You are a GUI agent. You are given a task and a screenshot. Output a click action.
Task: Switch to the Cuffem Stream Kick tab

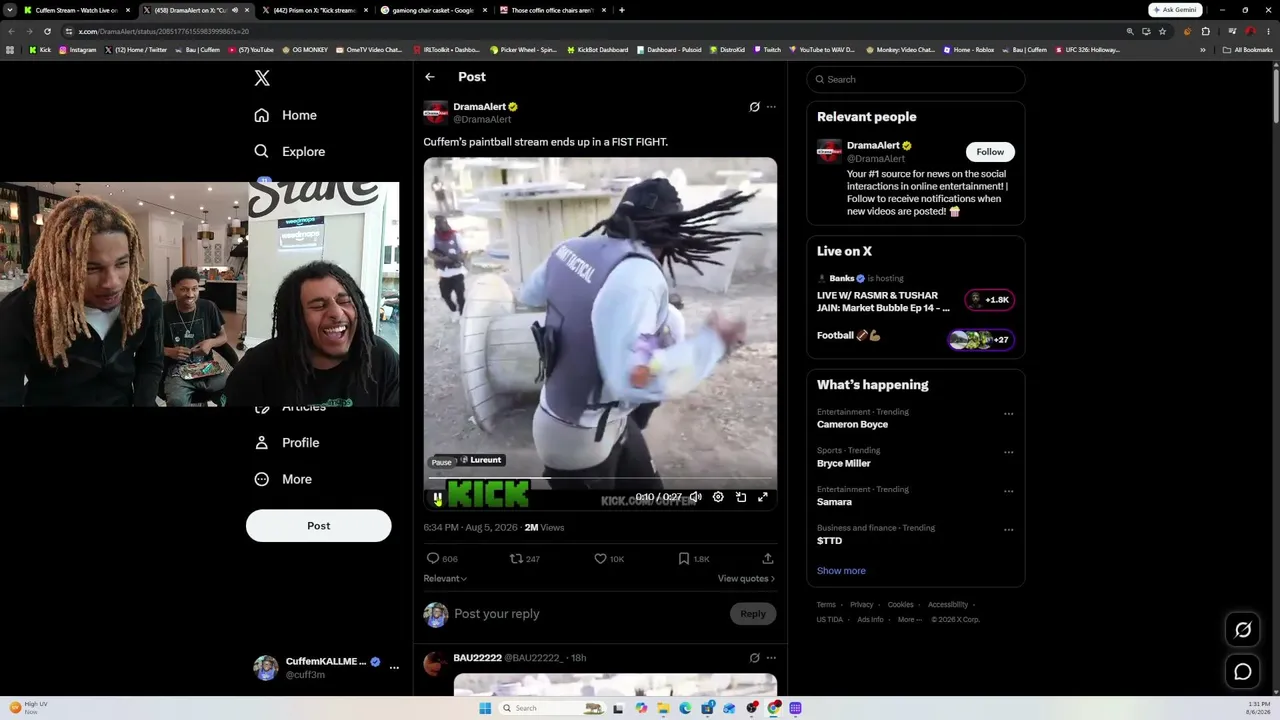click(77, 10)
